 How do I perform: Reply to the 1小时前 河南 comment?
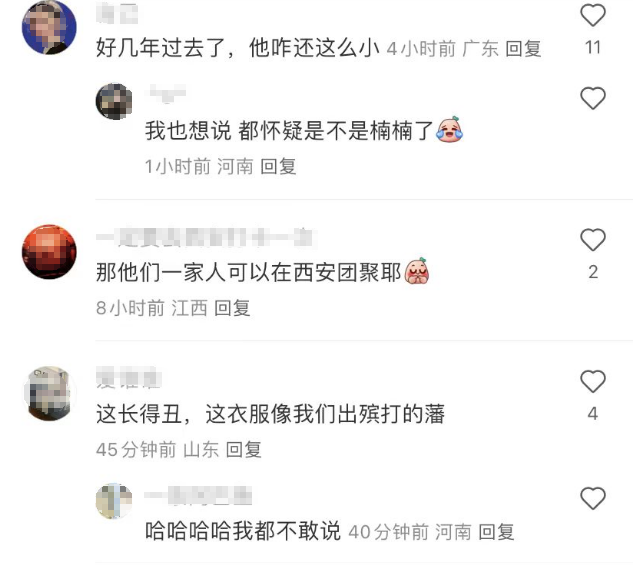tap(278, 166)
